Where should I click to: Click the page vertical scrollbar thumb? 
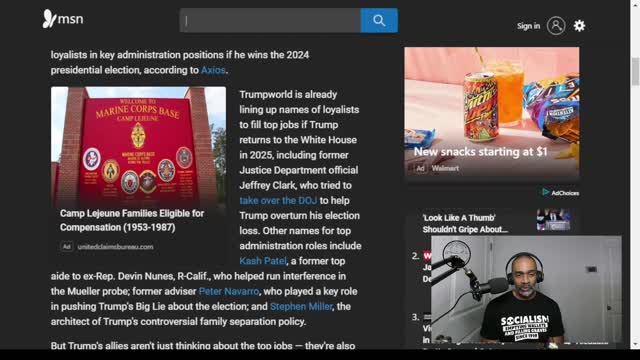click(635, 72)
